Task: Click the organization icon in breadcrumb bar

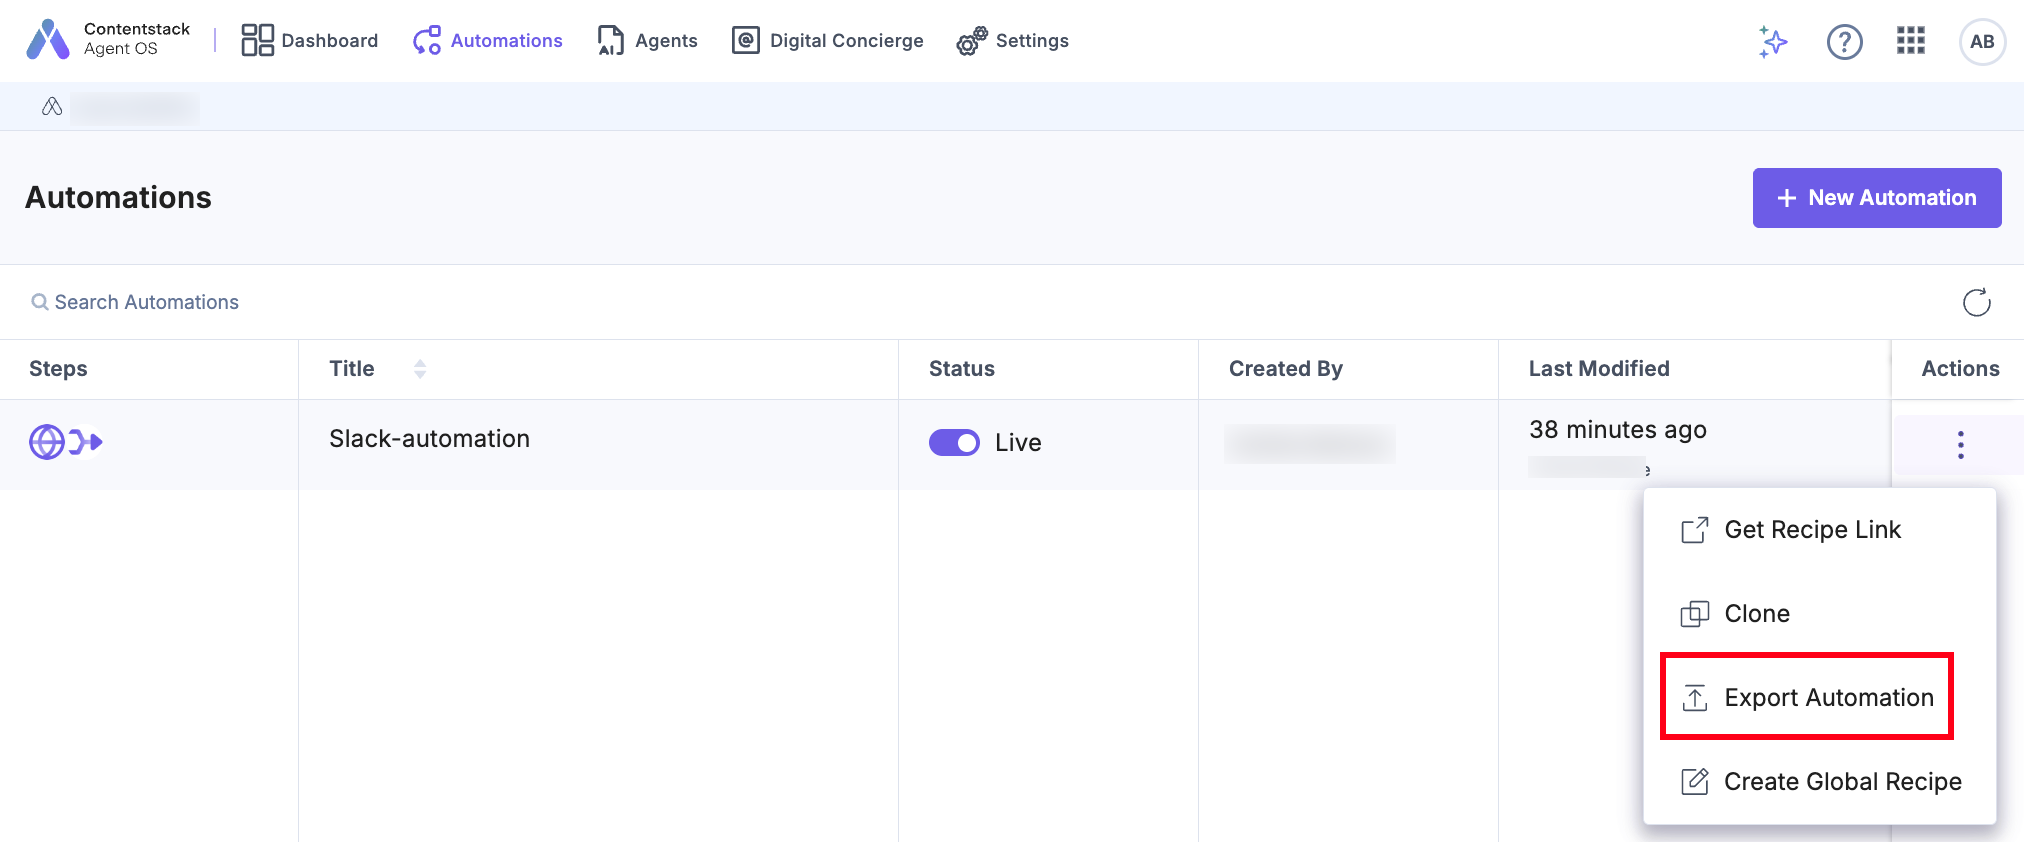Action: [52, 106]
